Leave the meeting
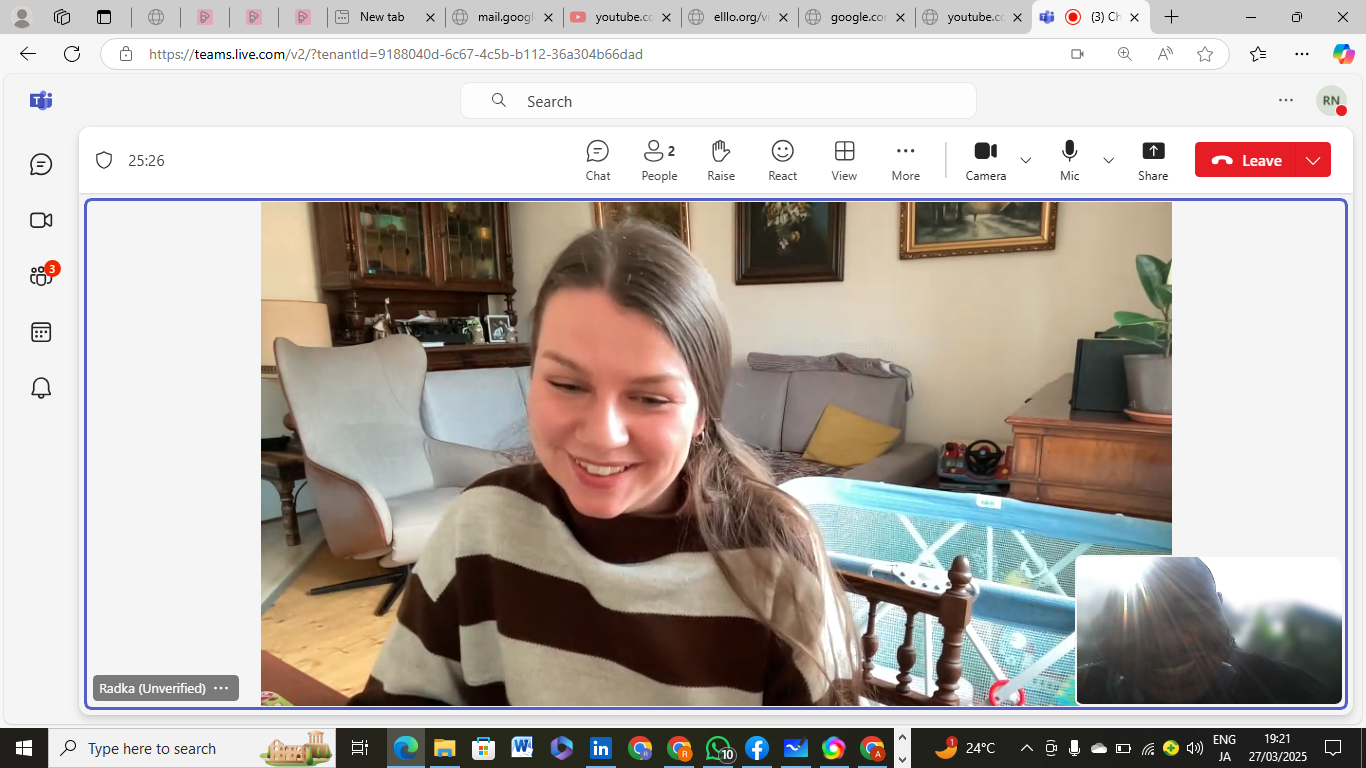1366x768 pixels. pos(1246,160)
